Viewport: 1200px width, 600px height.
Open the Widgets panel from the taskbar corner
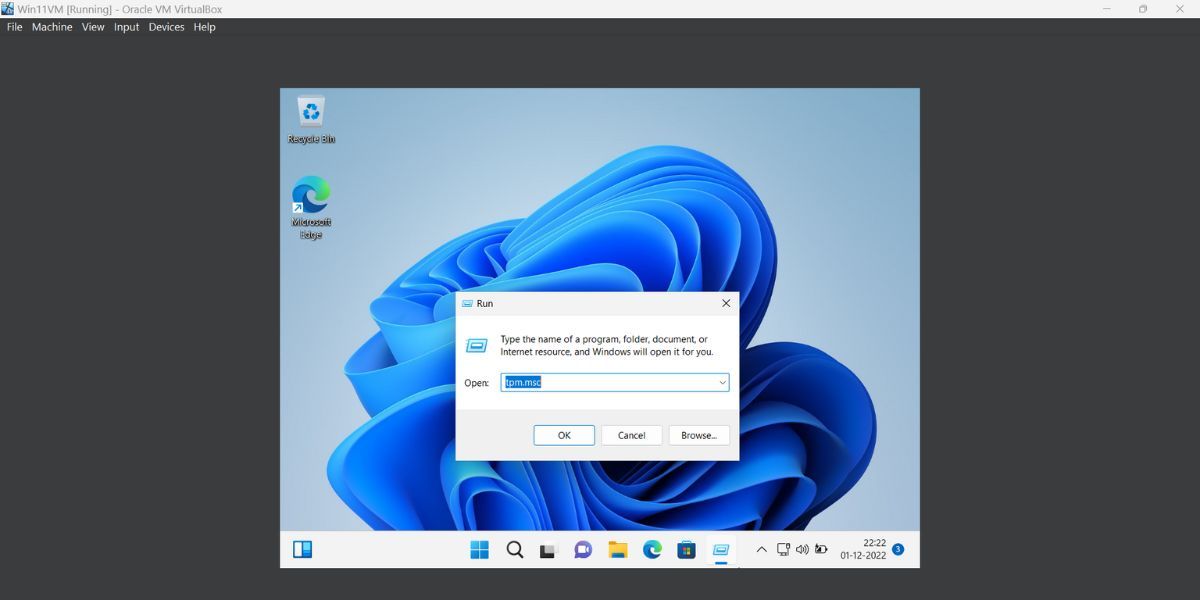(302, 549)
